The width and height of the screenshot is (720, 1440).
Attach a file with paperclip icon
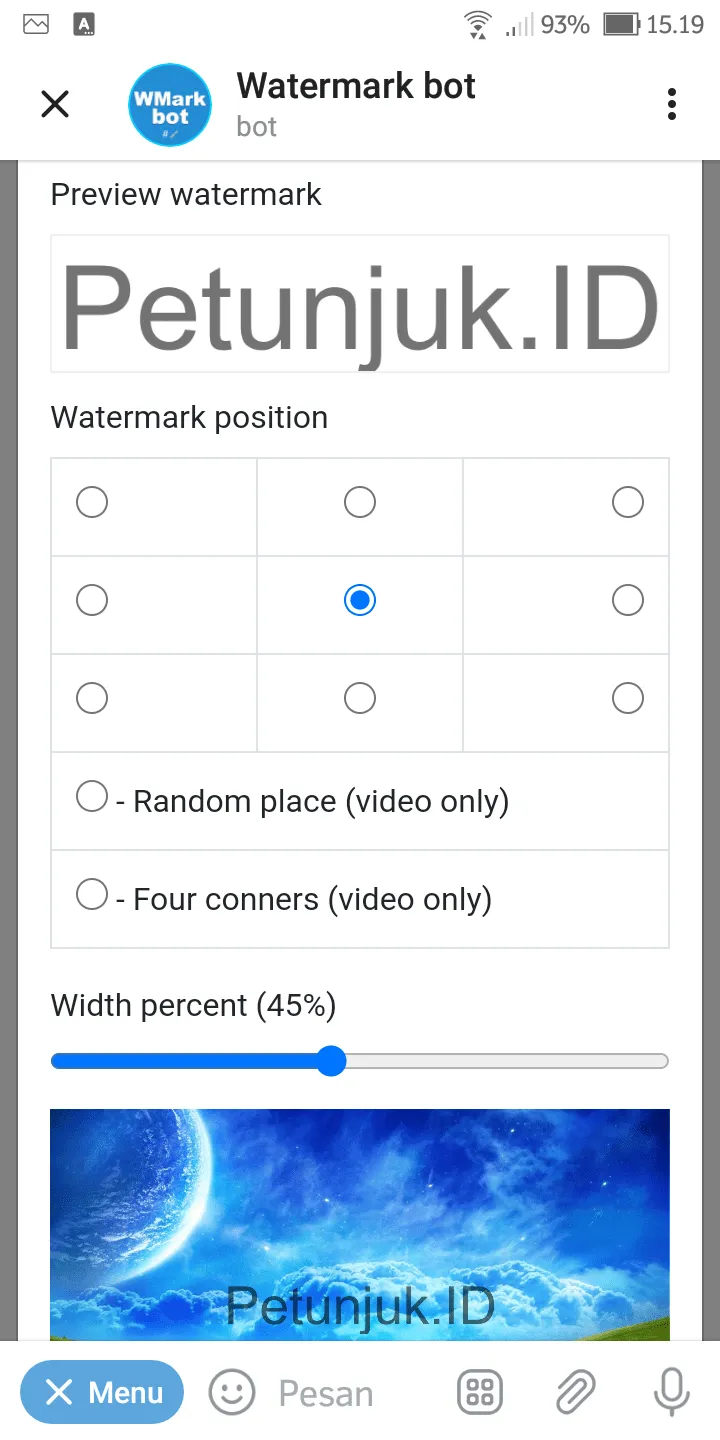point(575,1392)
